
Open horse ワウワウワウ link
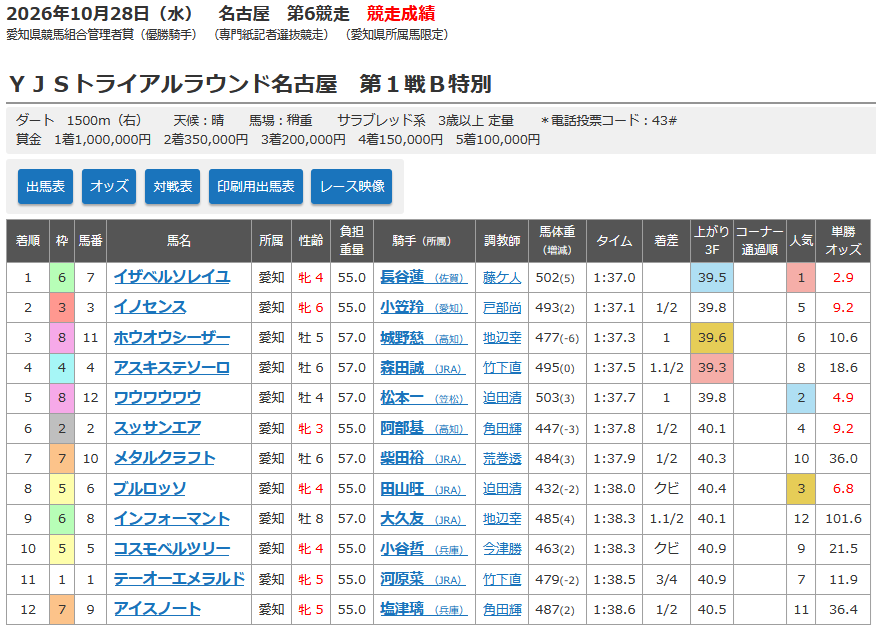pyautogui.click(x=158, y=398)
